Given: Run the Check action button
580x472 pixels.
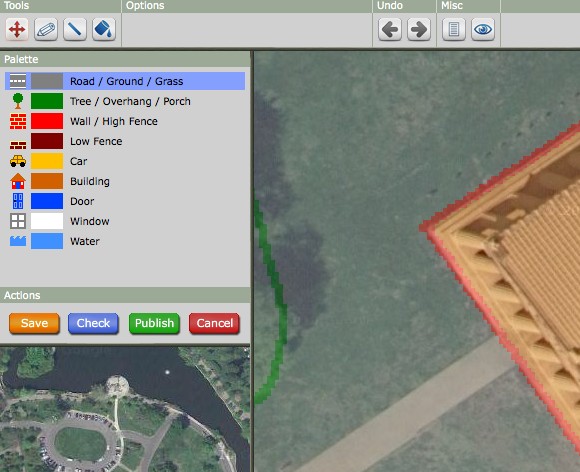Looking at the screenshot, I should click(x=93, y=323).
